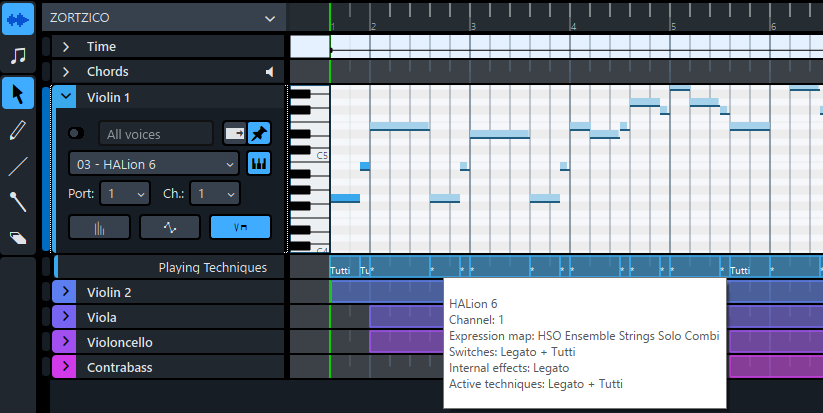823x413 pixels.
Task: Select the Violin 2 track name
Action: pyautogui.click(x=109, y=292)
